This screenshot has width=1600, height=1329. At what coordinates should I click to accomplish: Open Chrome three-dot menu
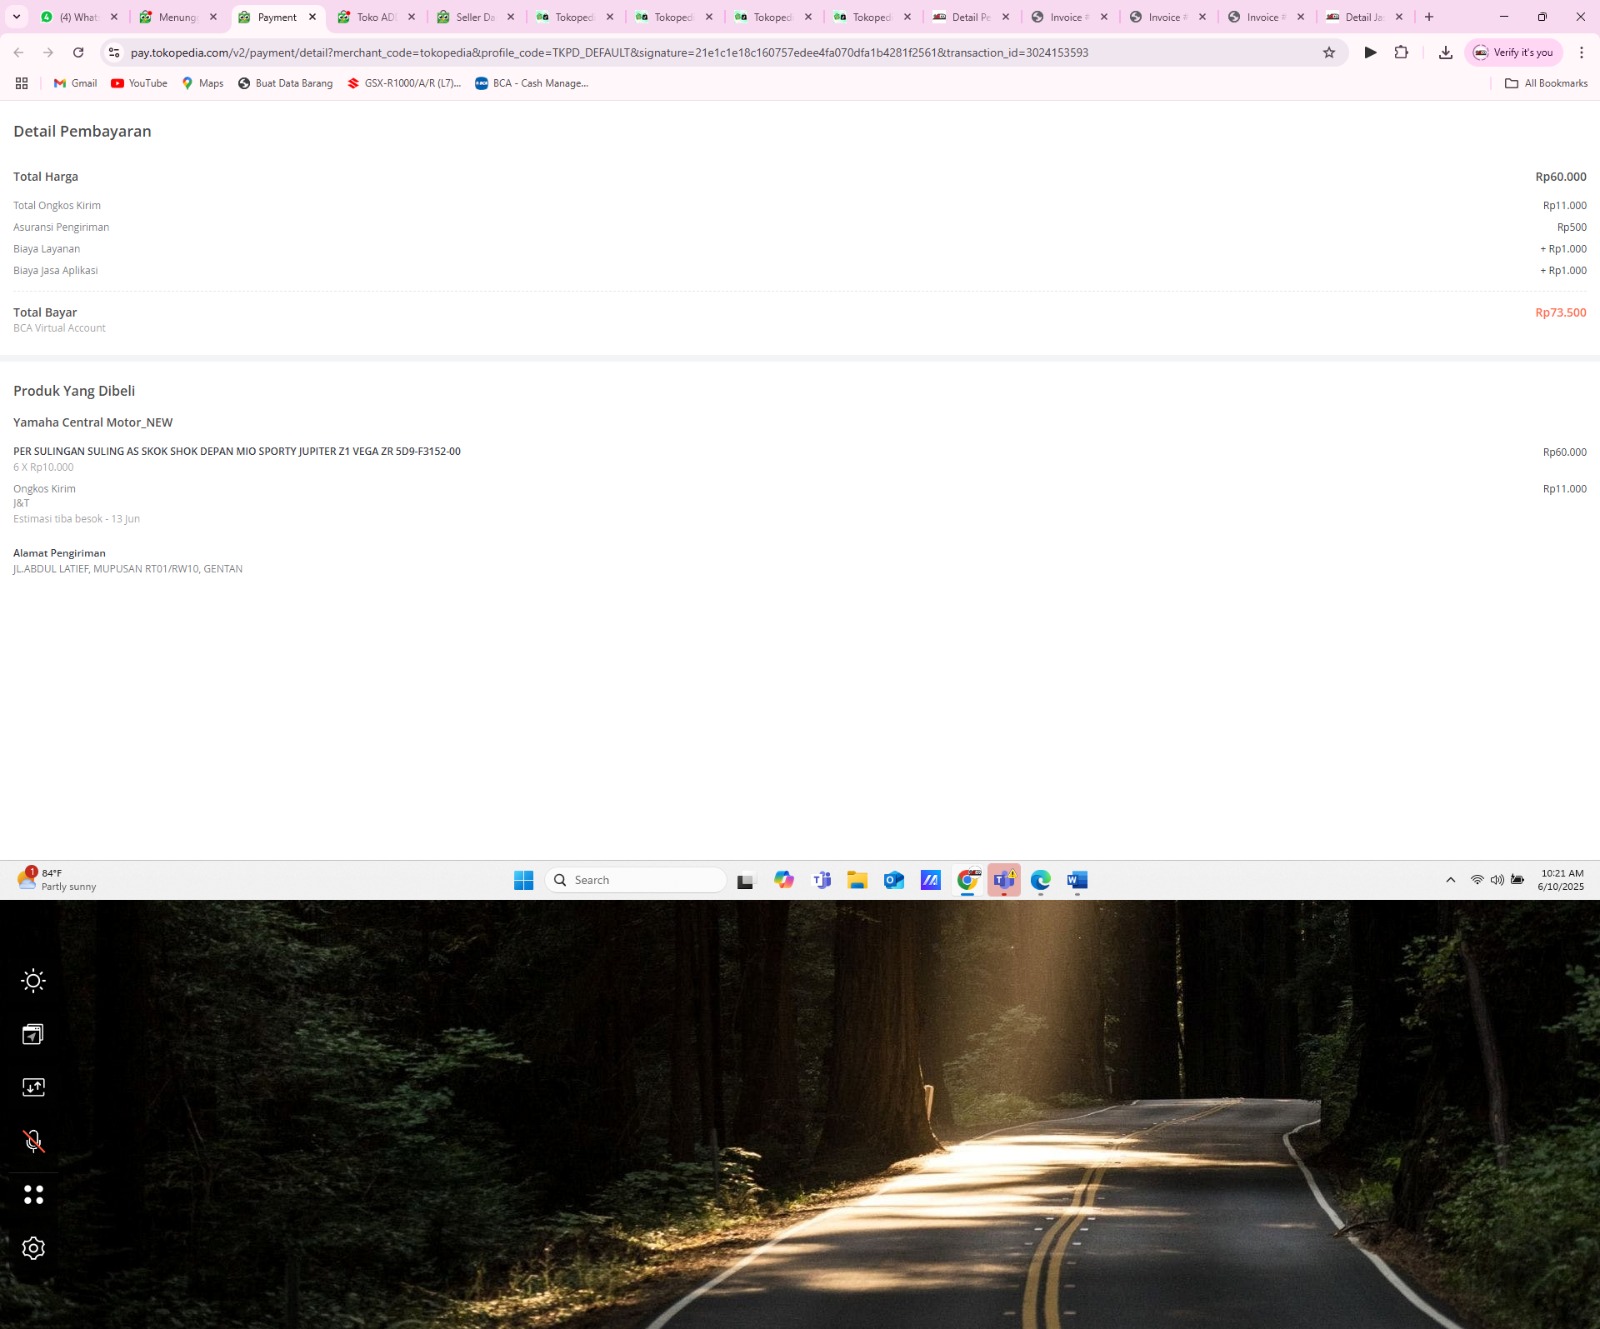(x=1581, y=52)
